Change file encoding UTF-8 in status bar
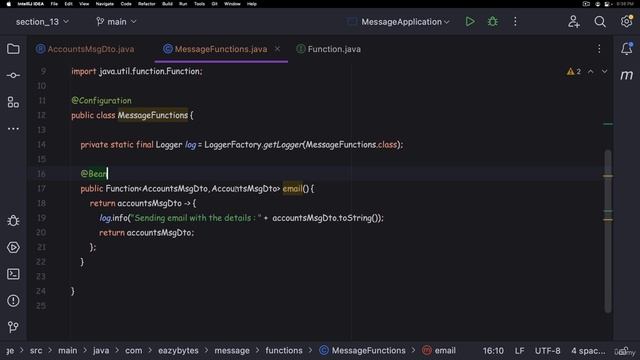640x360 pixels. pyautogui.click(x=547, y=351)
